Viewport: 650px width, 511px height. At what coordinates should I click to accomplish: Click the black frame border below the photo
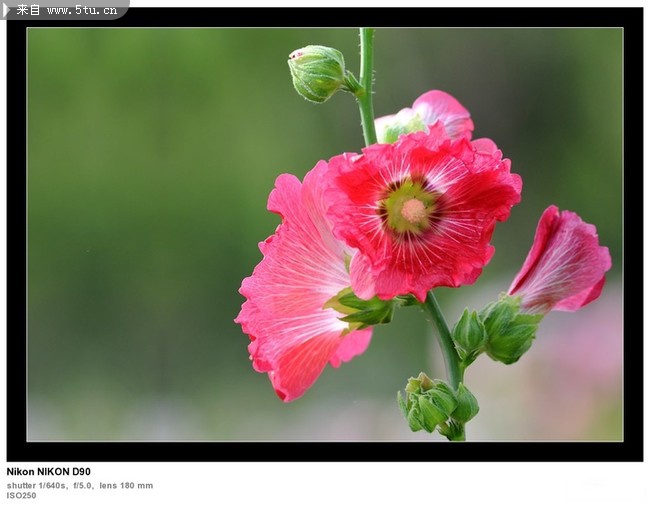325,451
